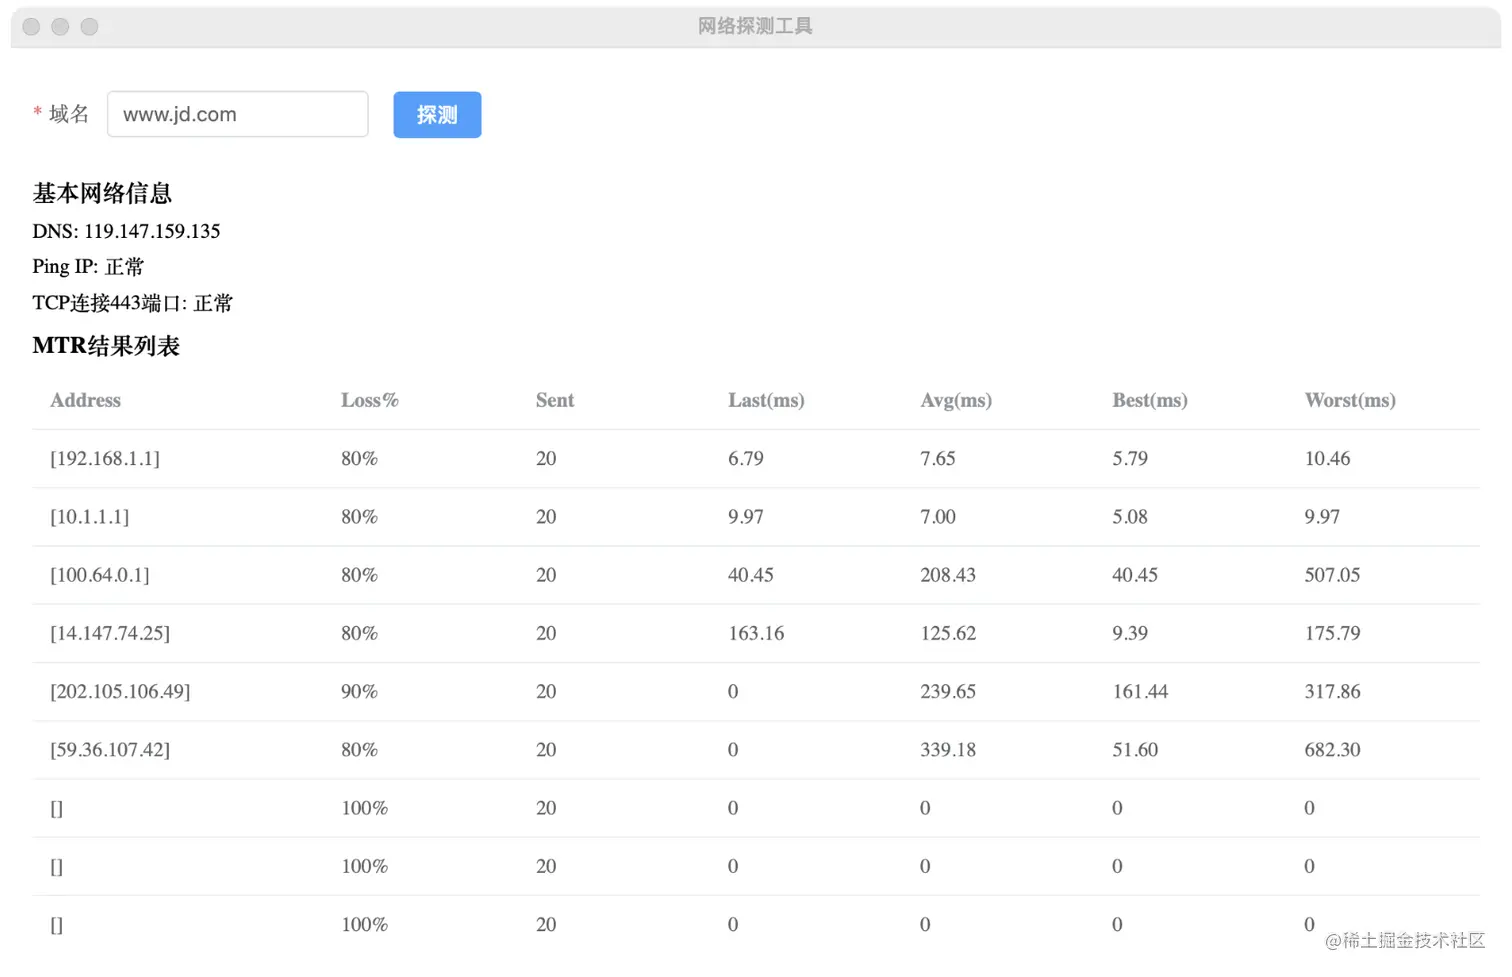
Task: Click the 探测 probe button
Action: (437, 115)
